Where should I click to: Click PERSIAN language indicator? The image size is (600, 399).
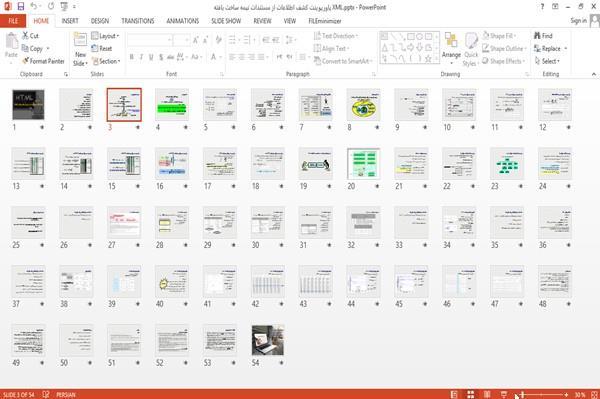tap(66, 394)
